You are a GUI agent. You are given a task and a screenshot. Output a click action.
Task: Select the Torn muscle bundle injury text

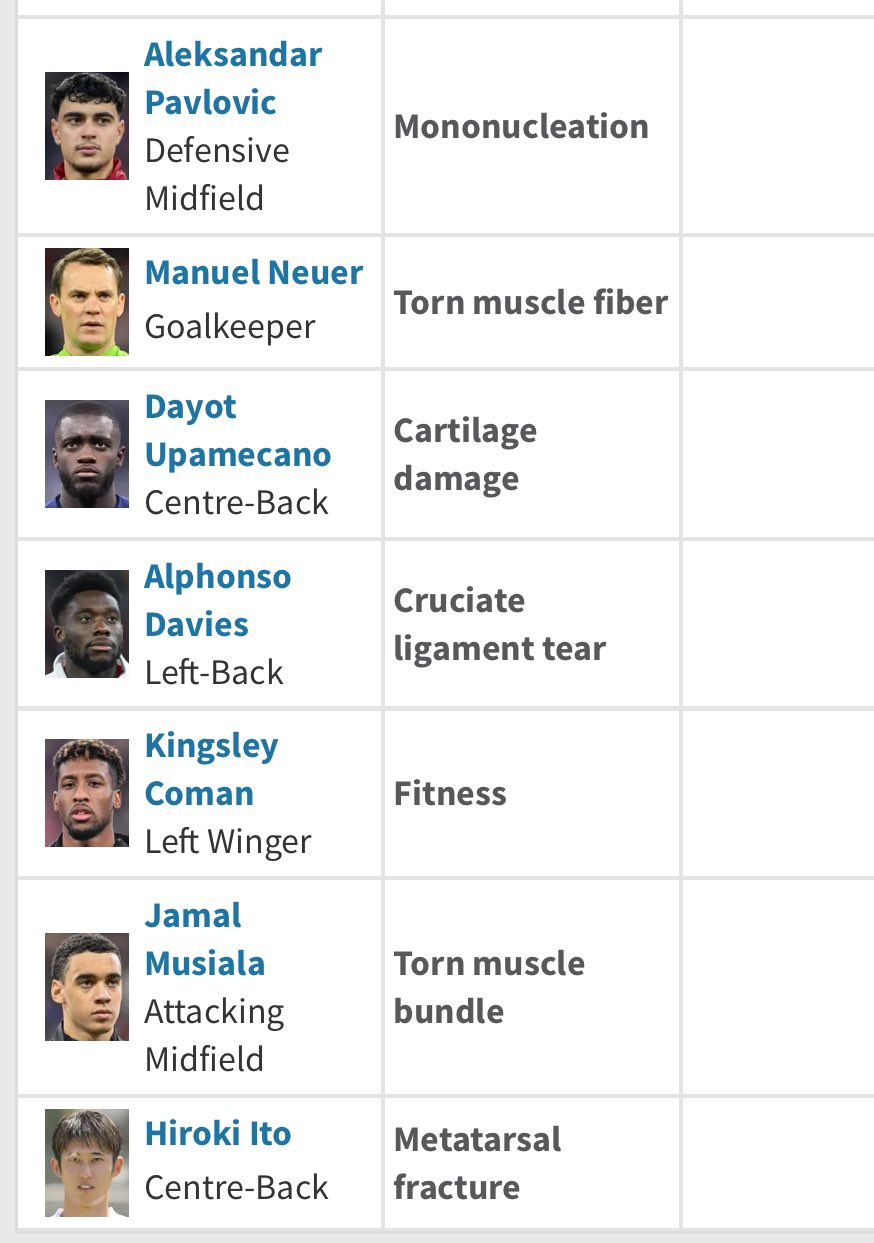(489, 988)
